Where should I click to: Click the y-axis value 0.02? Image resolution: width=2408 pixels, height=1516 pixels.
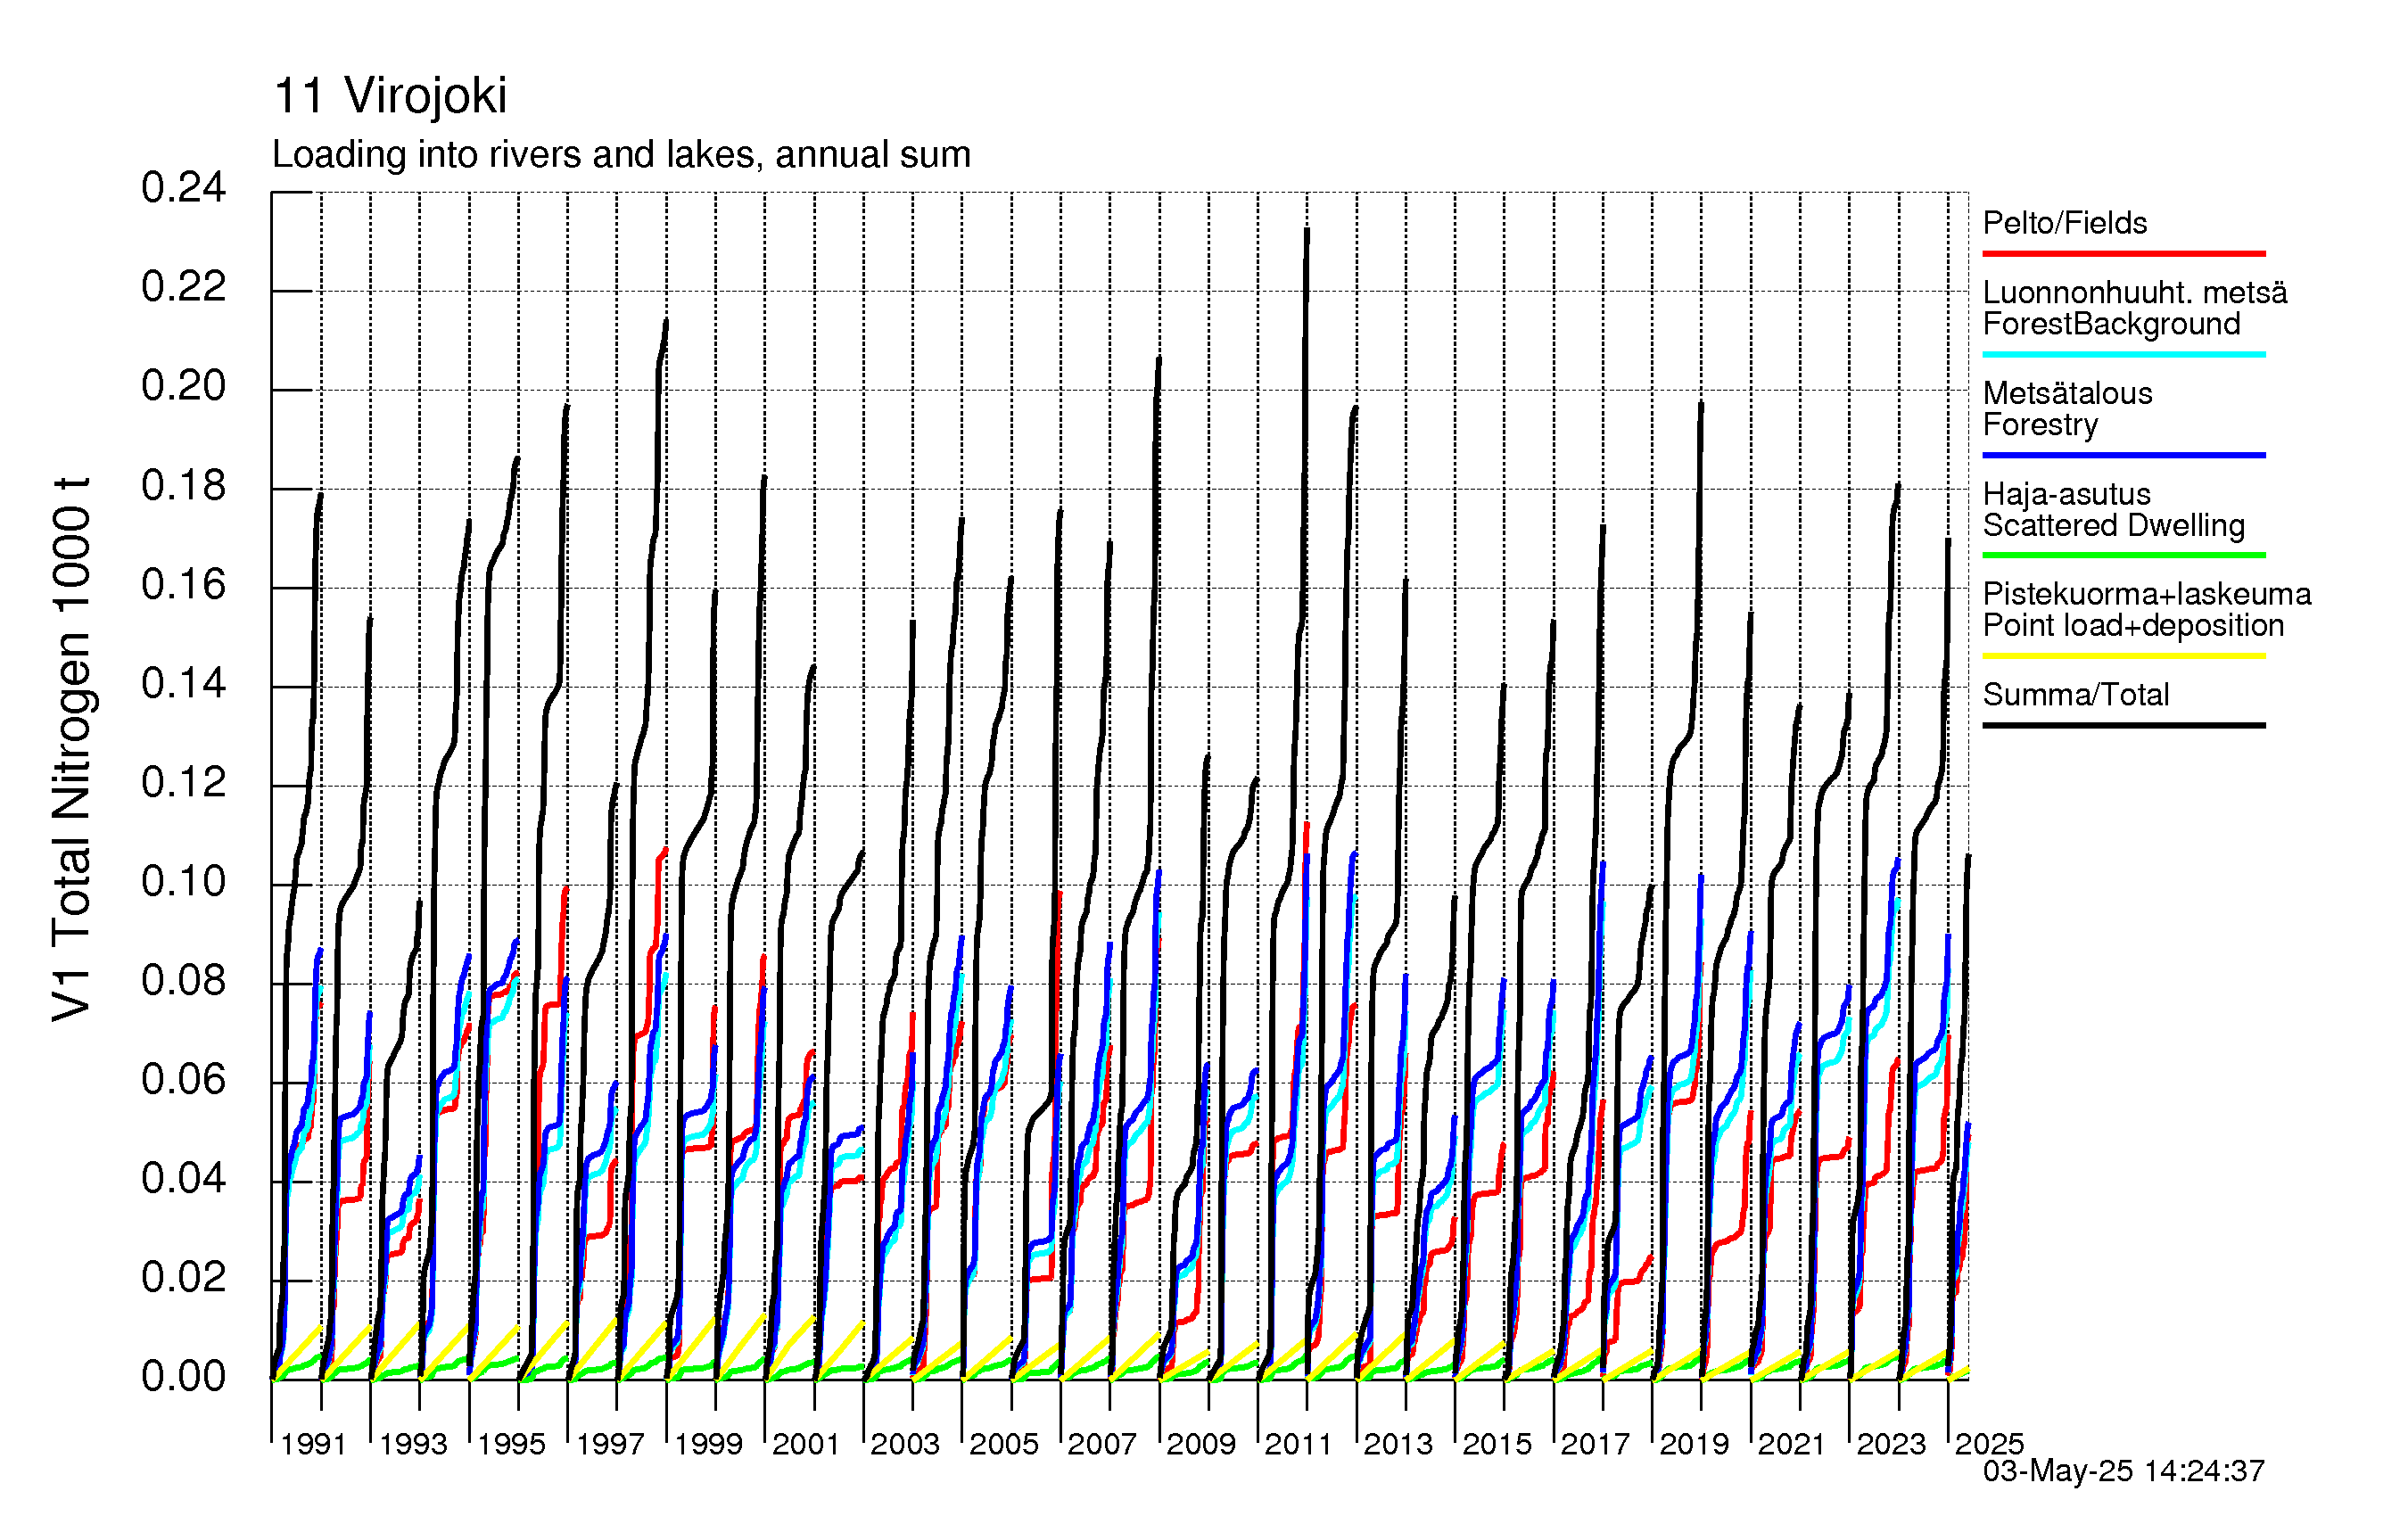183,1277
